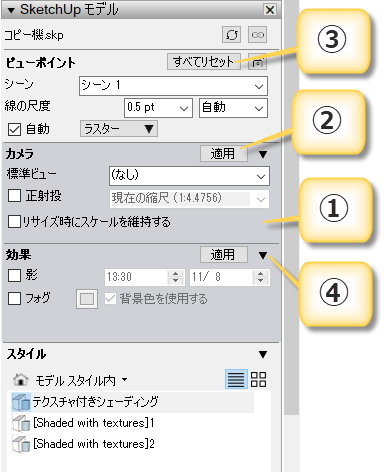This screenshot has height=472, width=386.
Task: Open the 0.5 pt line weight dropdown
Action: (158, 108)
